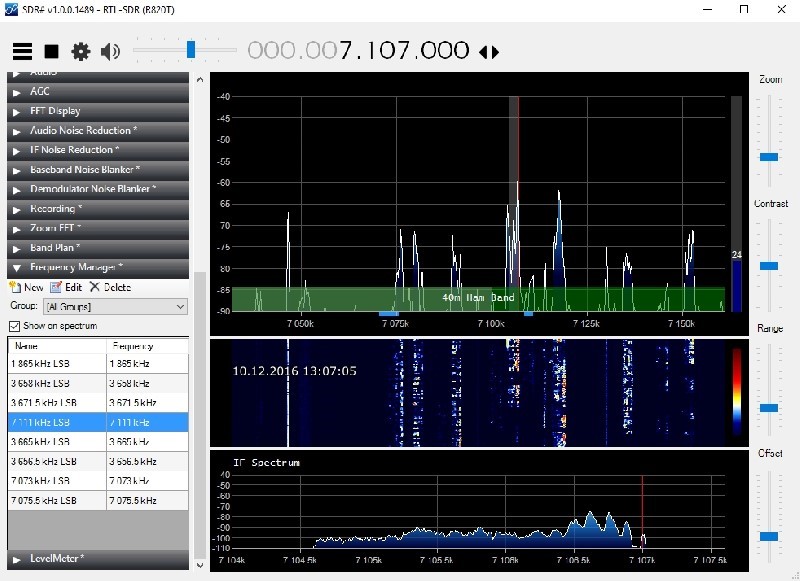The width and height of the screenshot is (800, 581).
Task: Click the 7.107.000 frequency display
Action: pyautogui.click(x=358, y=50)
